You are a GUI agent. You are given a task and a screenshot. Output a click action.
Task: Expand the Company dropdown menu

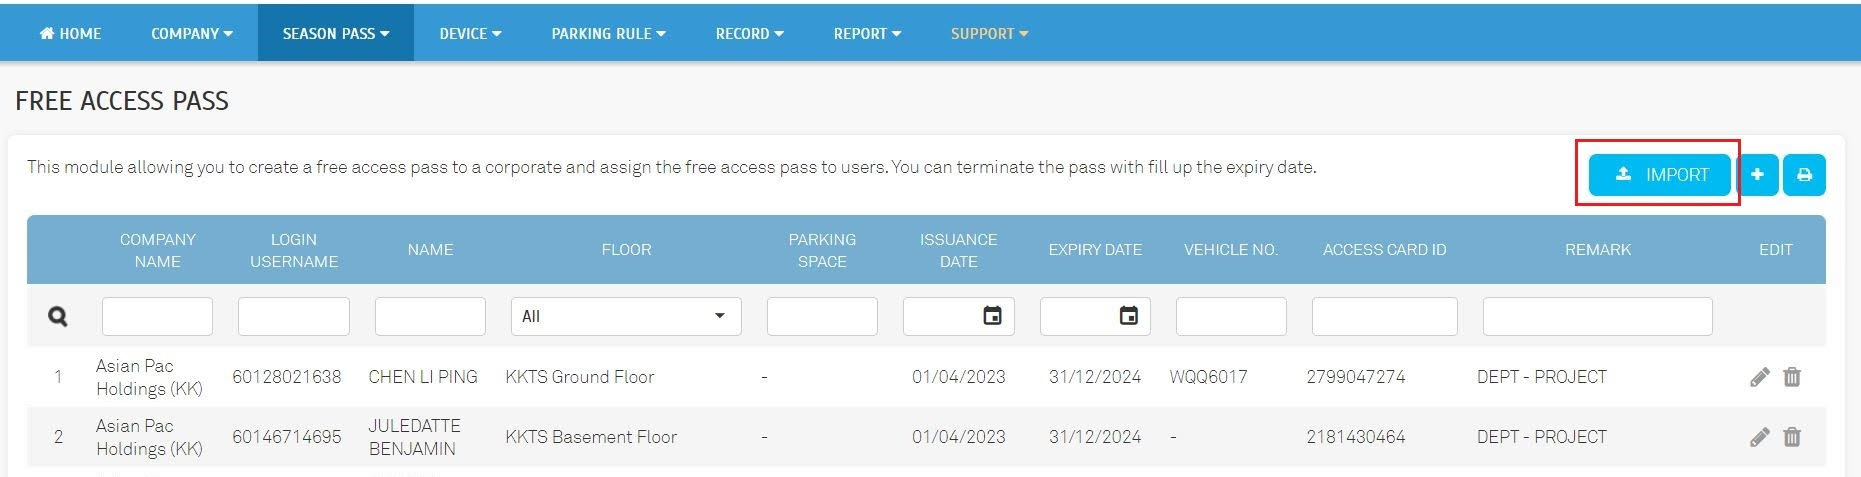[191, 33]
